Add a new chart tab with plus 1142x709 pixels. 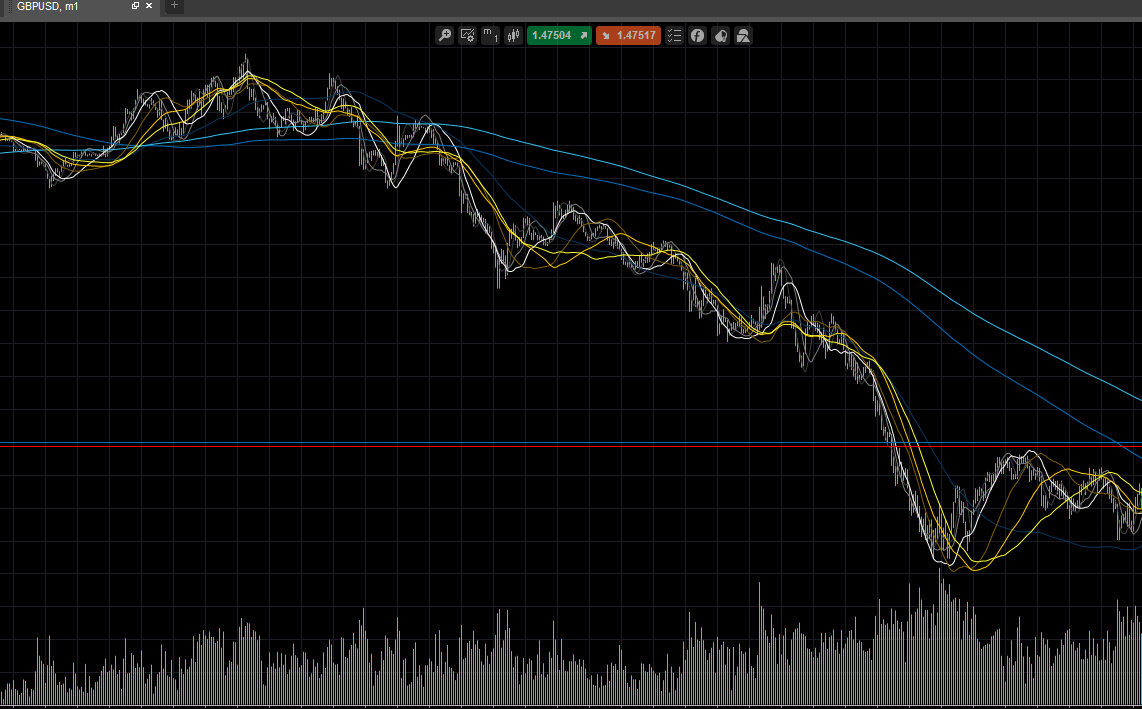pos(174,6)
